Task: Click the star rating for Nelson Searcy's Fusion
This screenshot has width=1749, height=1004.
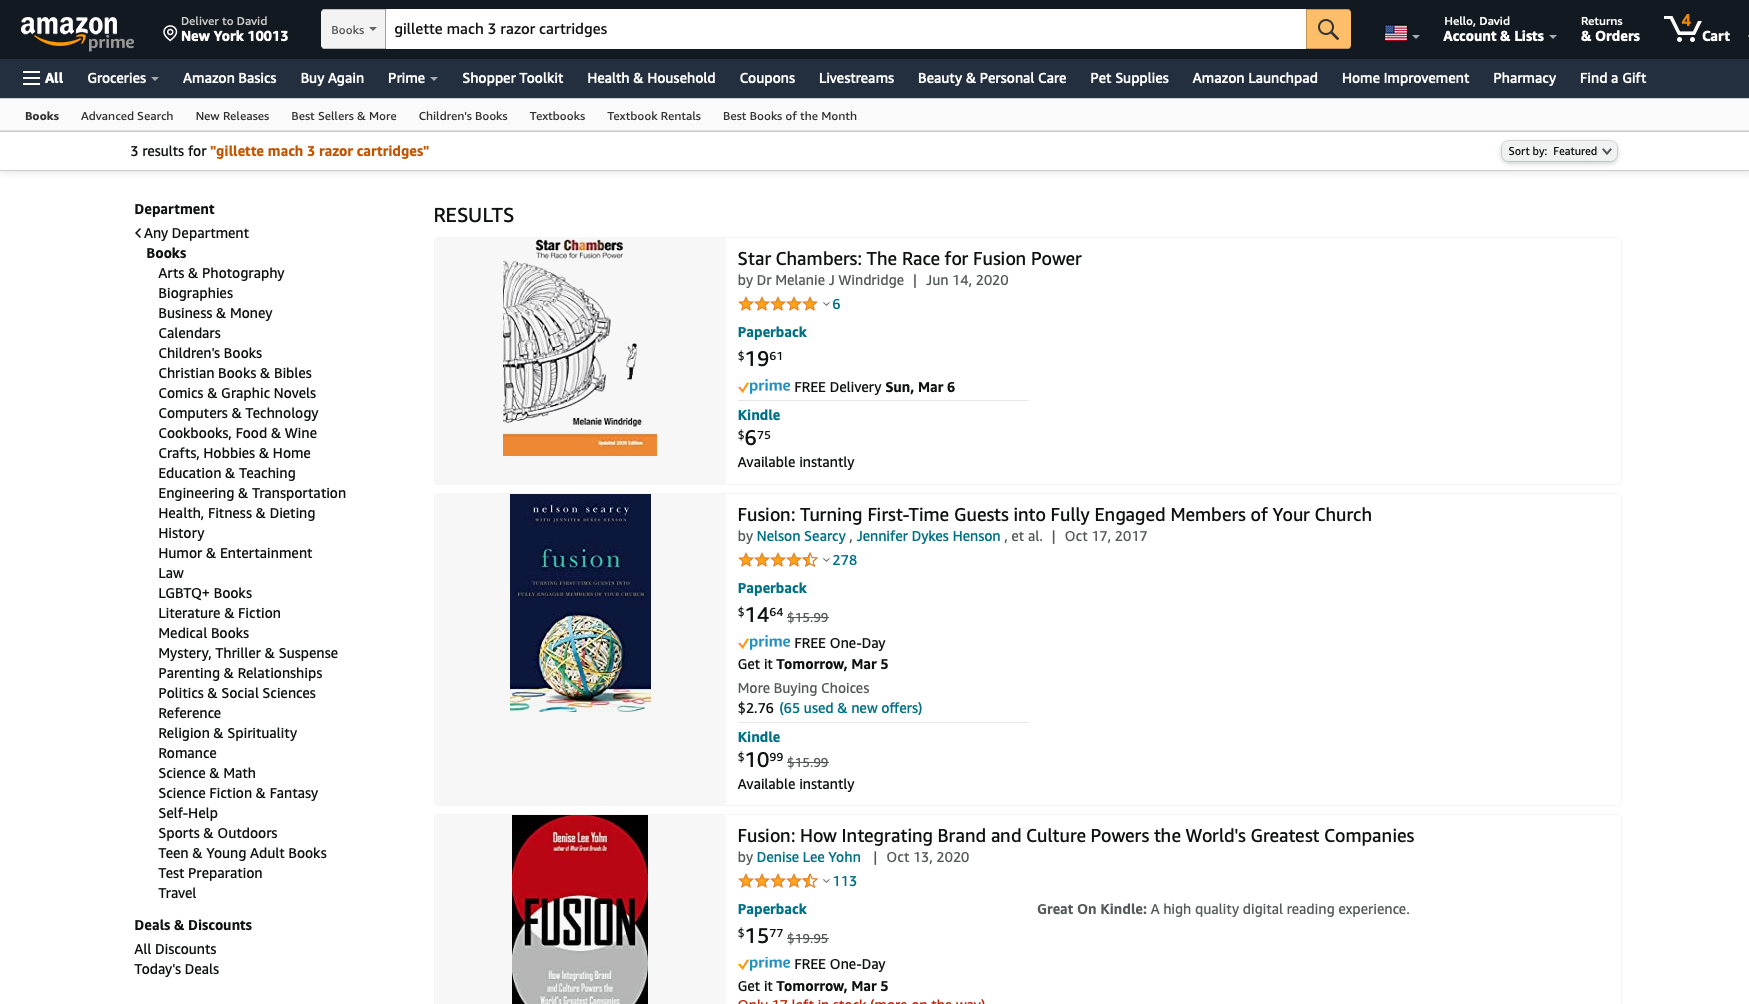Action: (777, 560)
